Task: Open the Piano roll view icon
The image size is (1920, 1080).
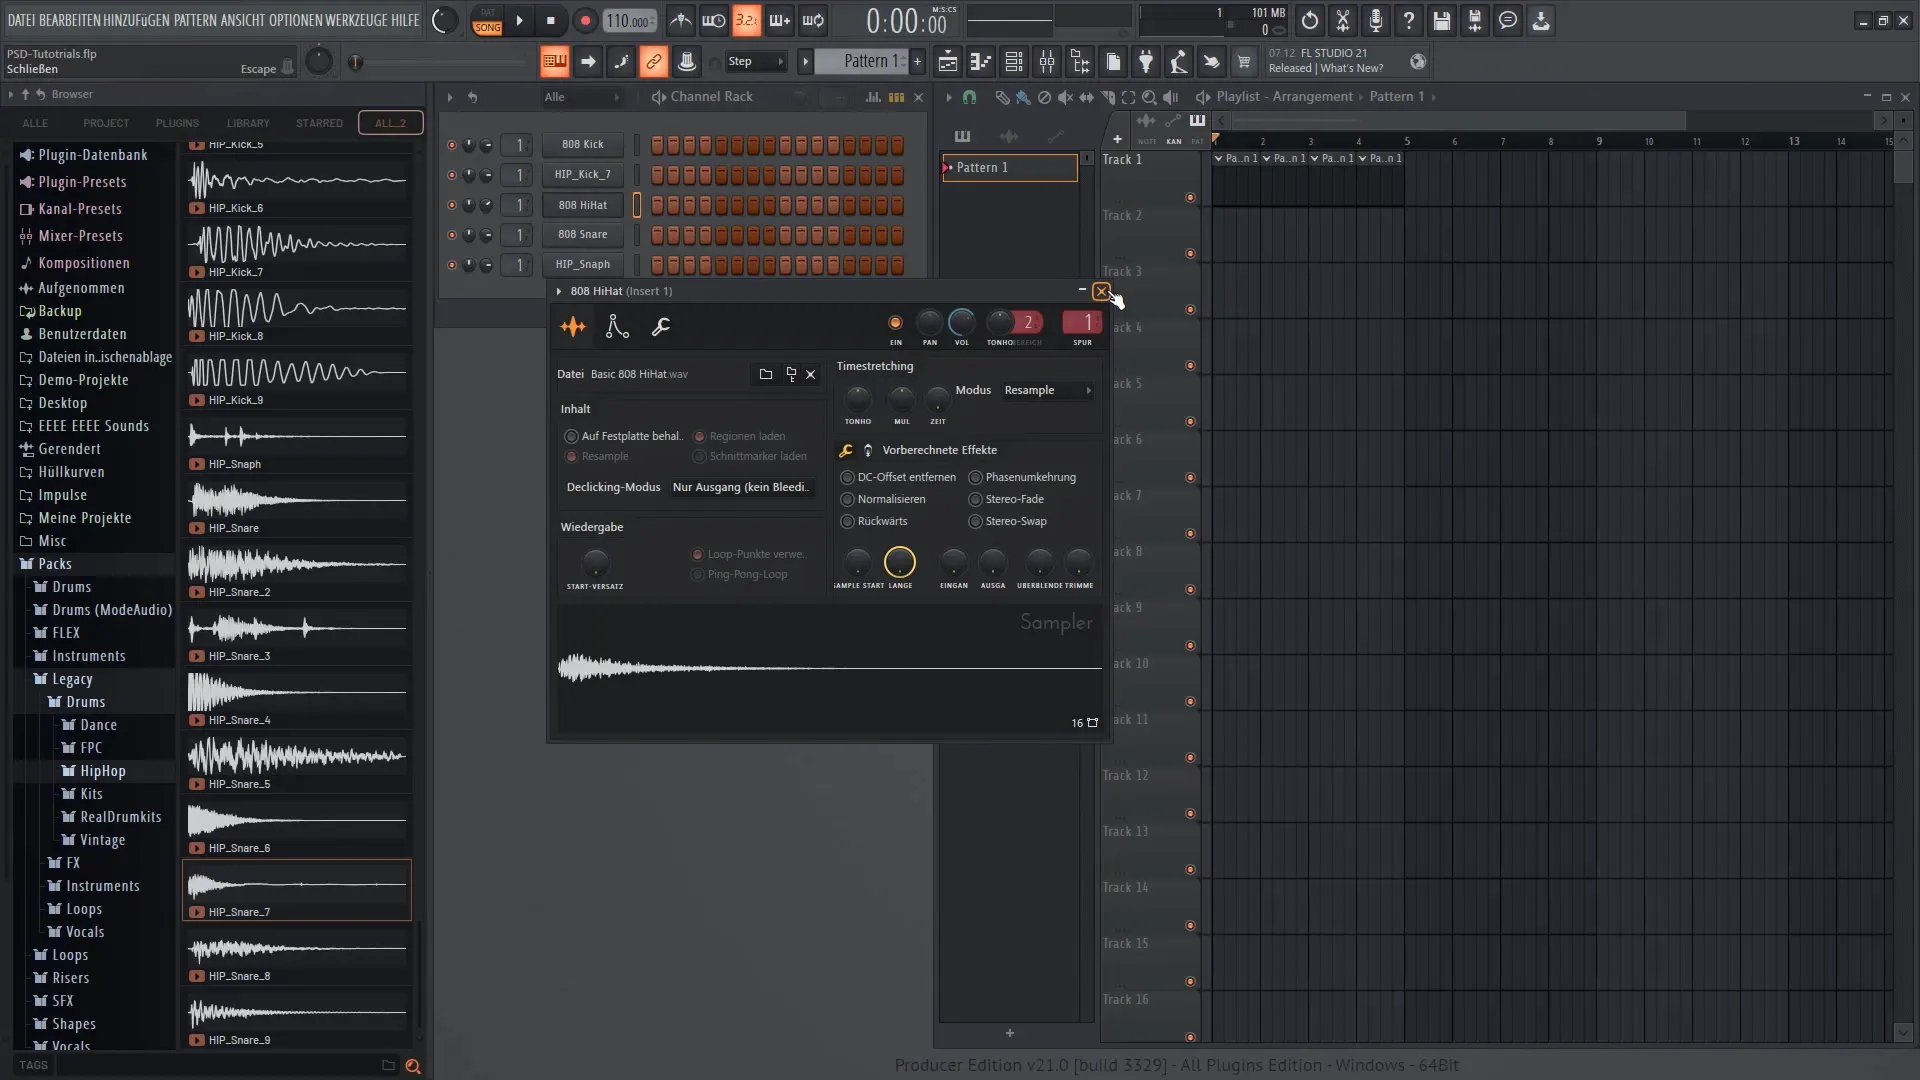Action: click(x=980, y=62)
